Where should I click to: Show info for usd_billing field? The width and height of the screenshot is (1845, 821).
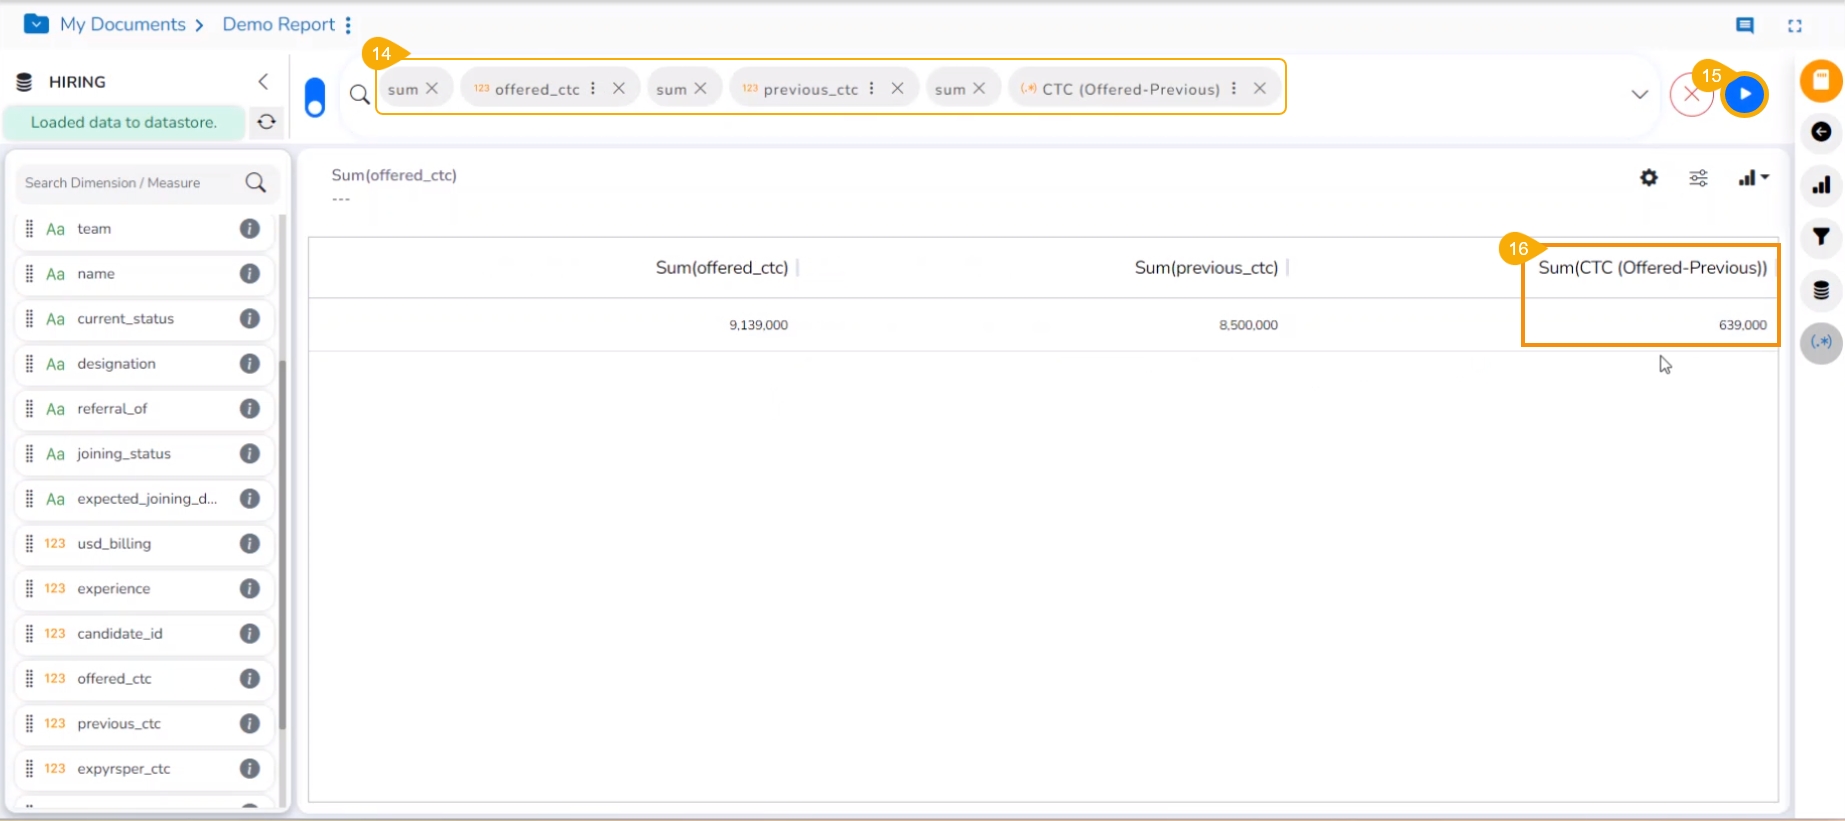tap(250, 544)
